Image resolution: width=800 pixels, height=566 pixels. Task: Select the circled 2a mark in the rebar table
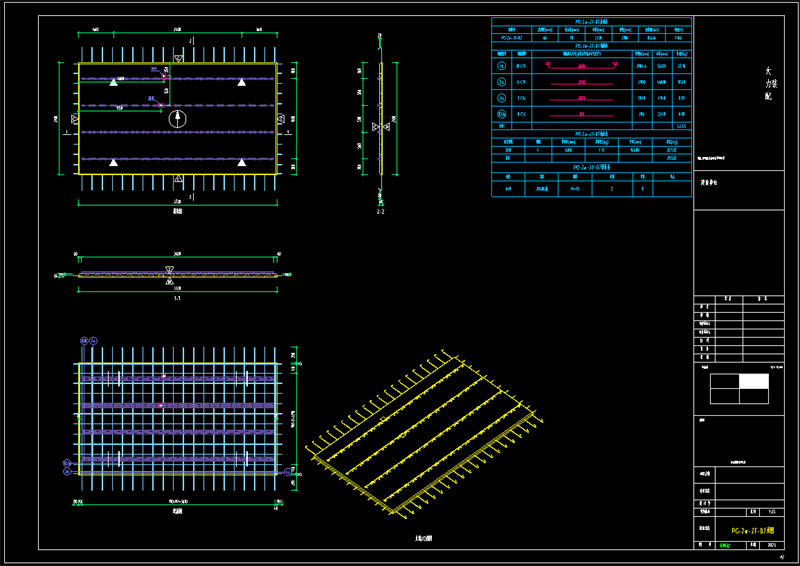point(502,82)
